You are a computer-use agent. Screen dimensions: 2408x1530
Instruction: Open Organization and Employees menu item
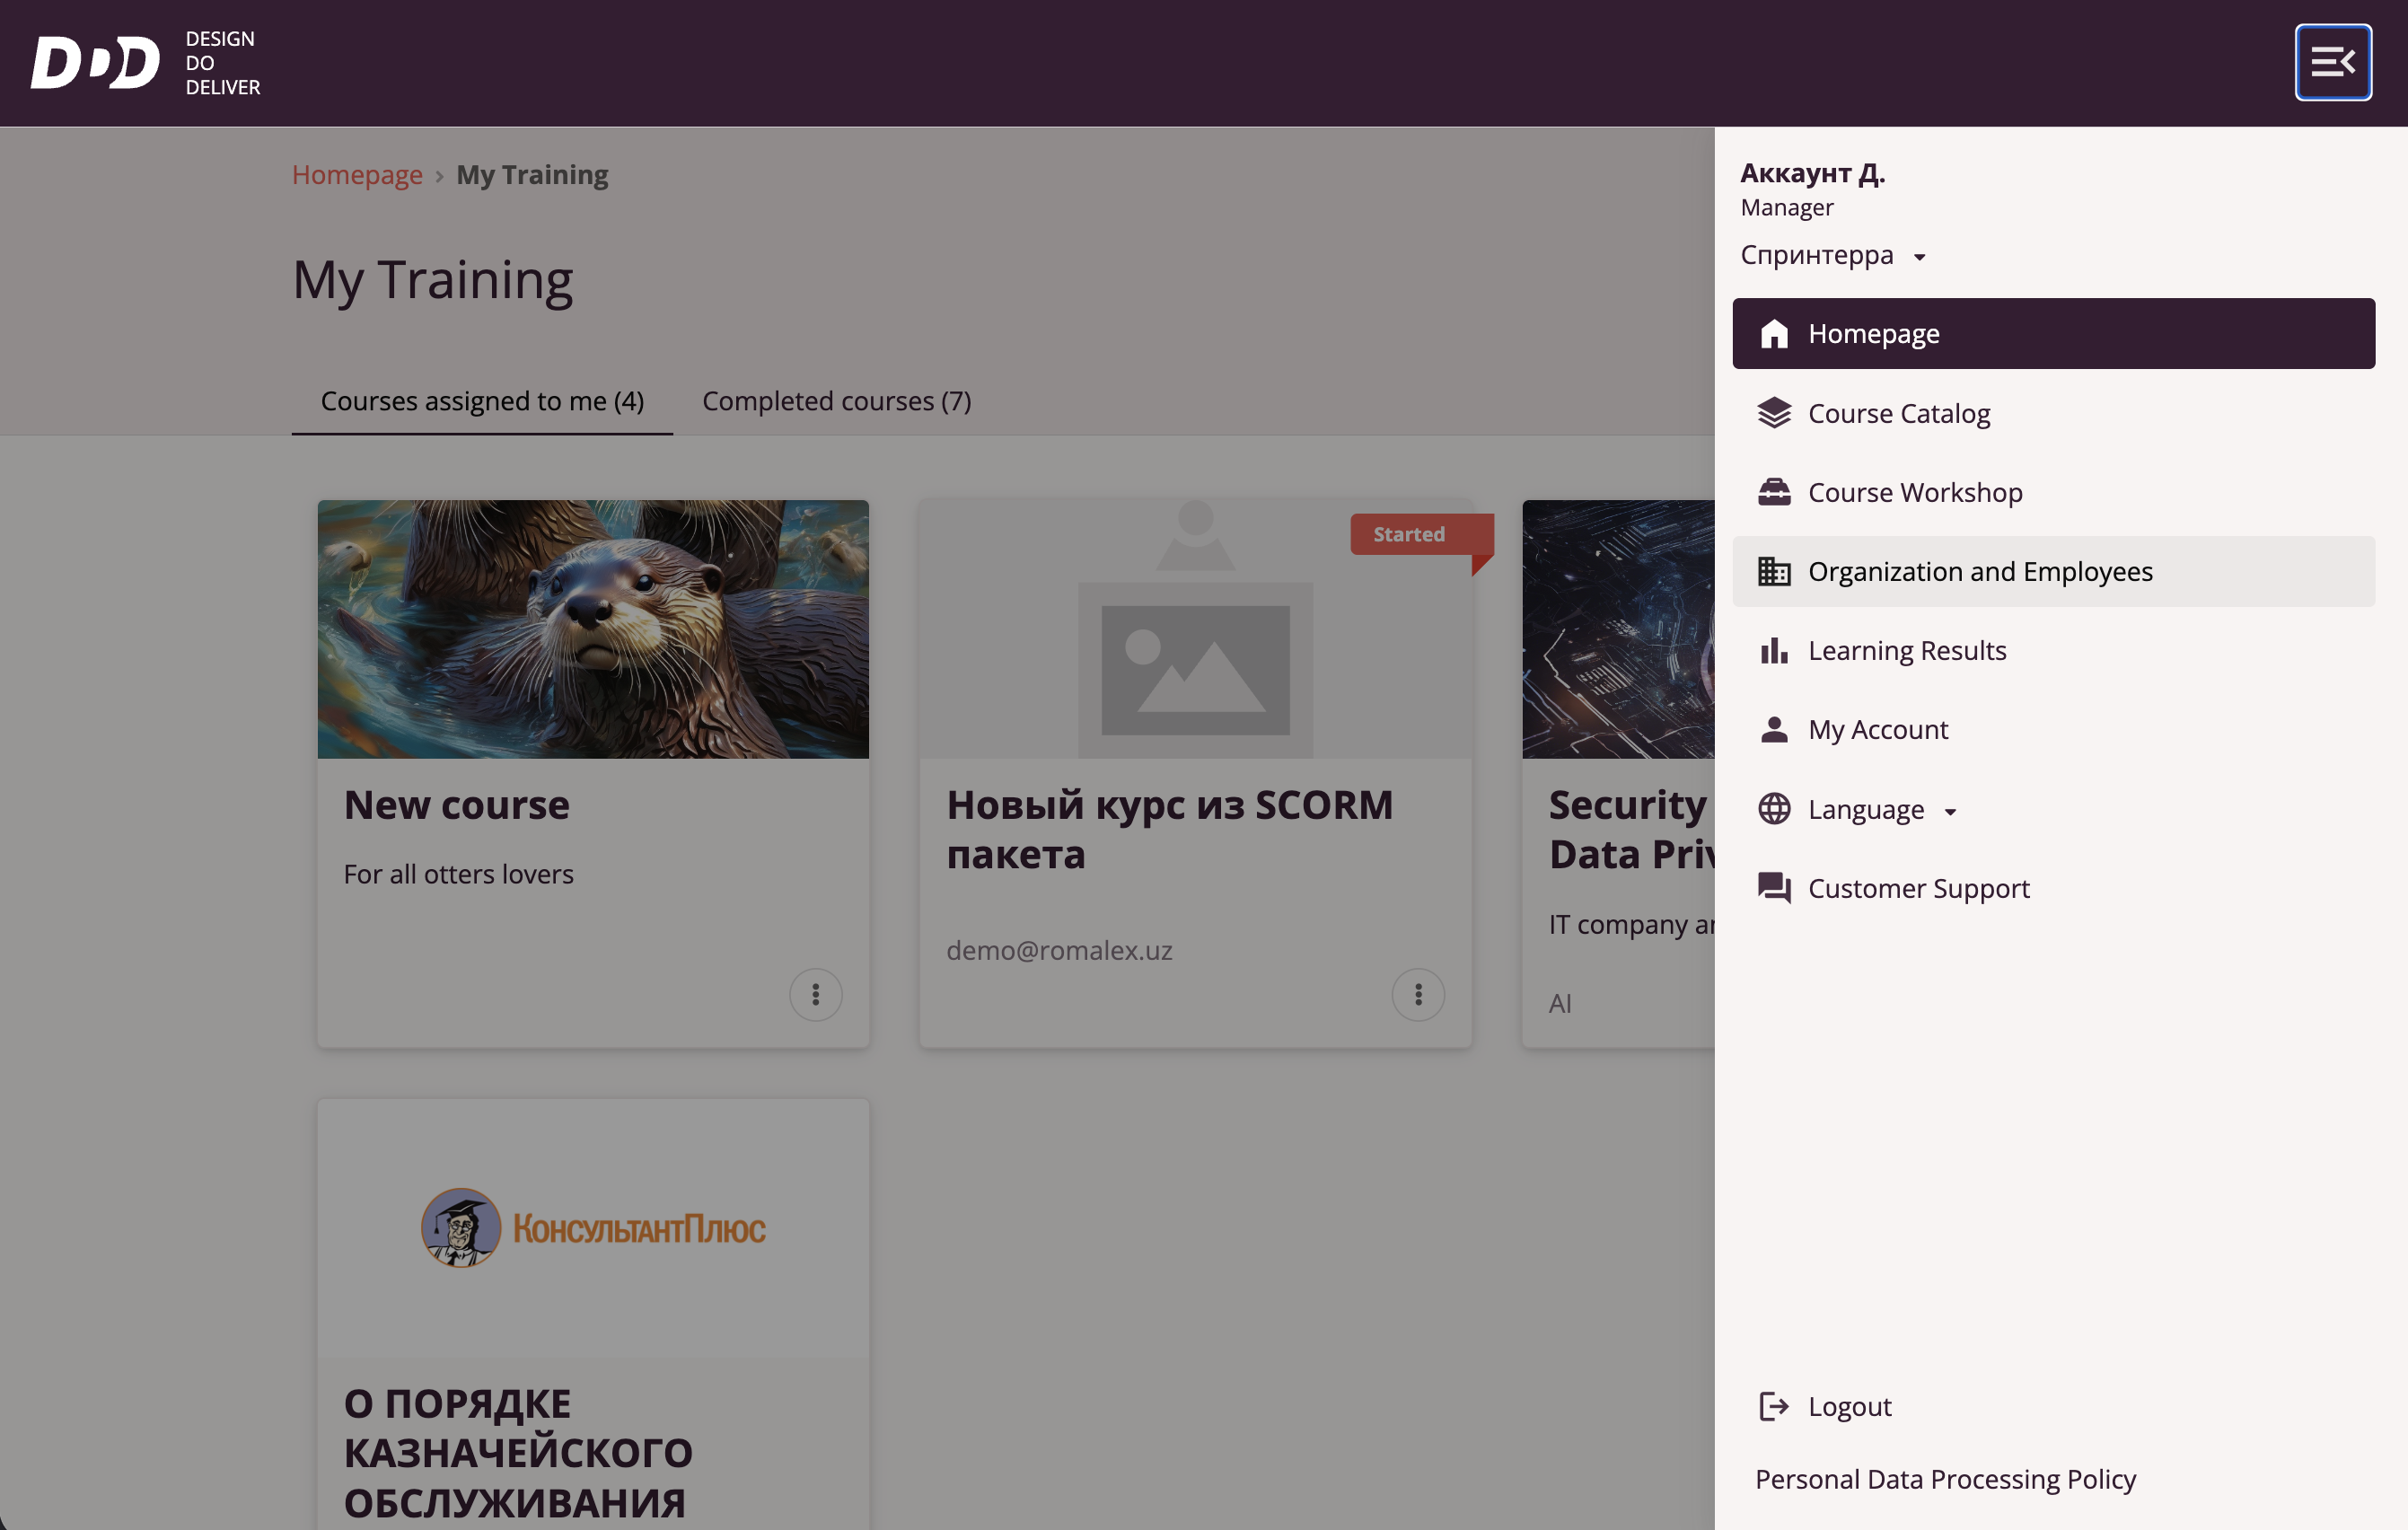(x=2053, y=571)
